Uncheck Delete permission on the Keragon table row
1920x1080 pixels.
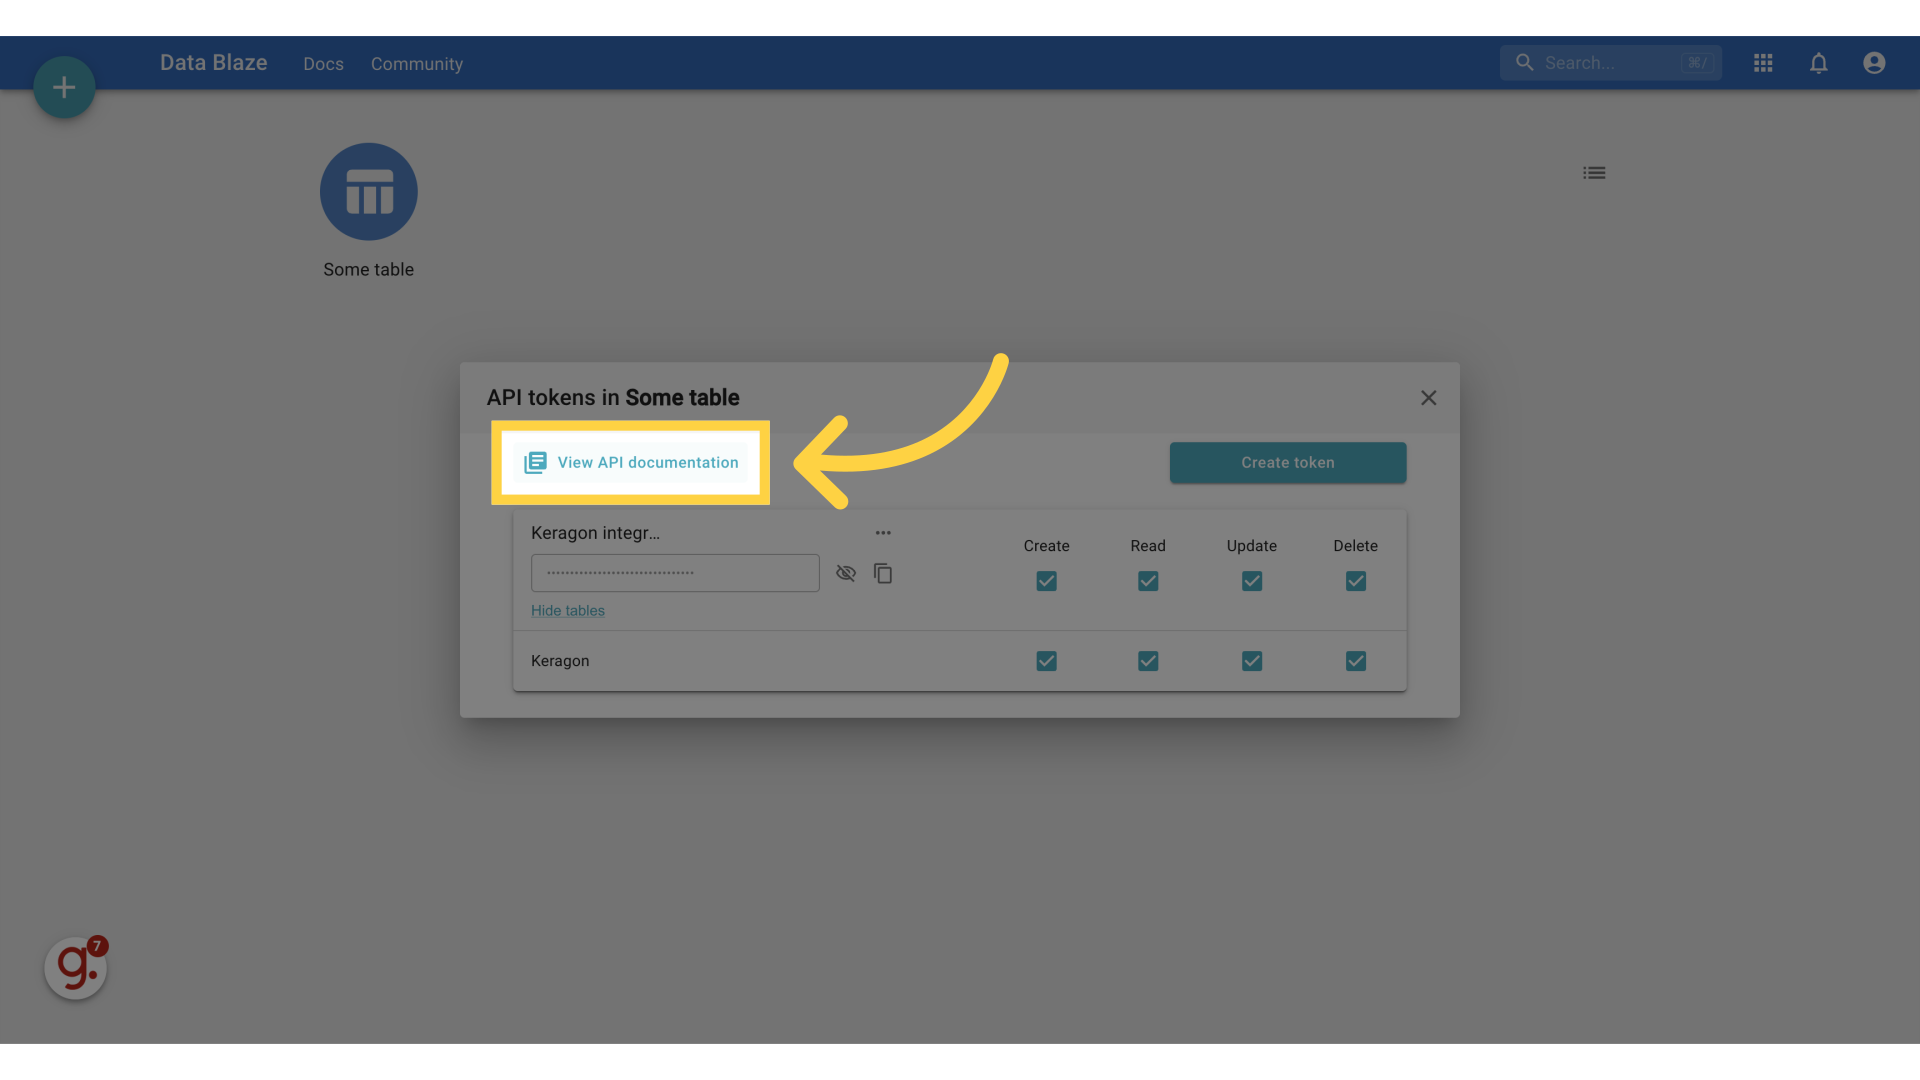[x=1355, y=661]
